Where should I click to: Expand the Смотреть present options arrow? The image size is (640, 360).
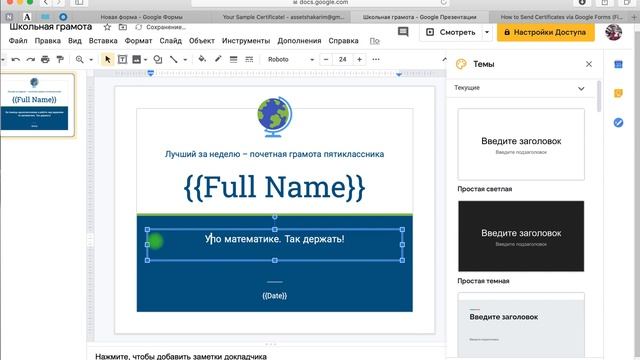[x=487, y=32]
